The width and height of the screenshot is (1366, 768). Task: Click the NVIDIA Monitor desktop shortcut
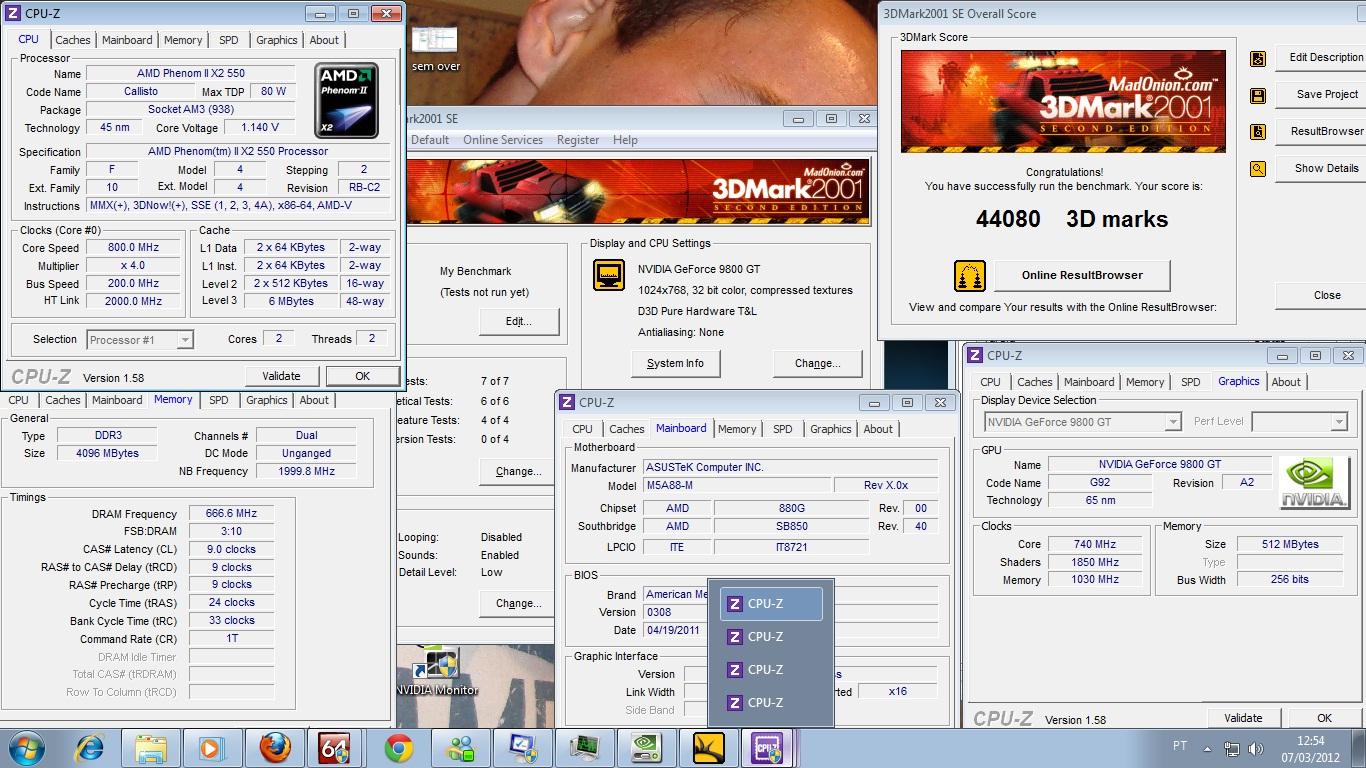436,671
